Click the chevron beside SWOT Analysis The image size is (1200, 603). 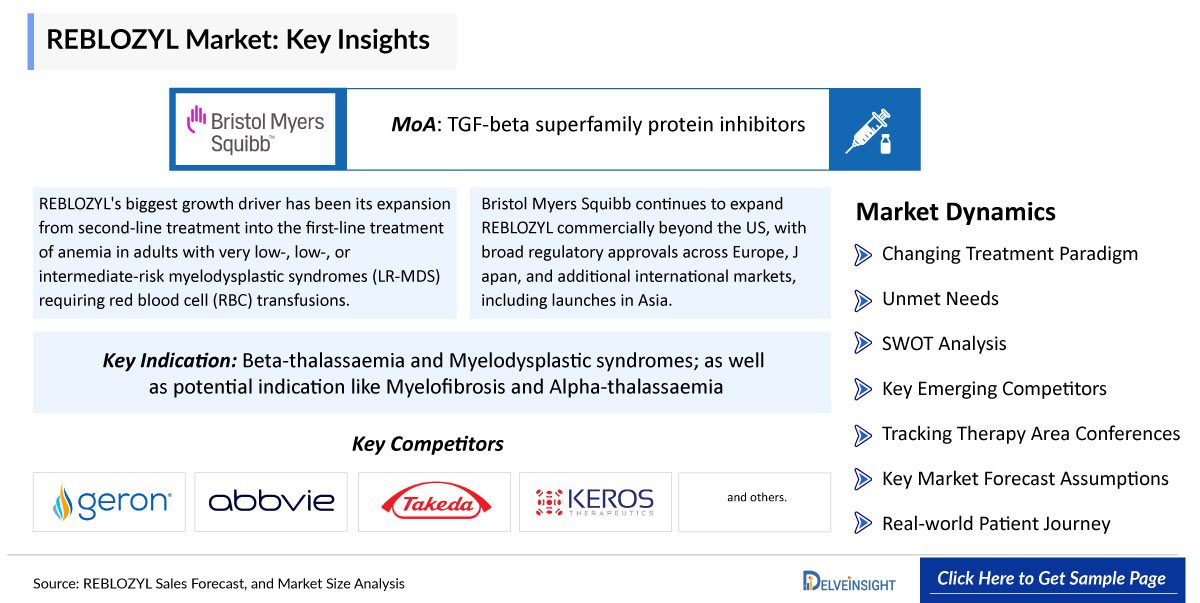tap(863, 344)
